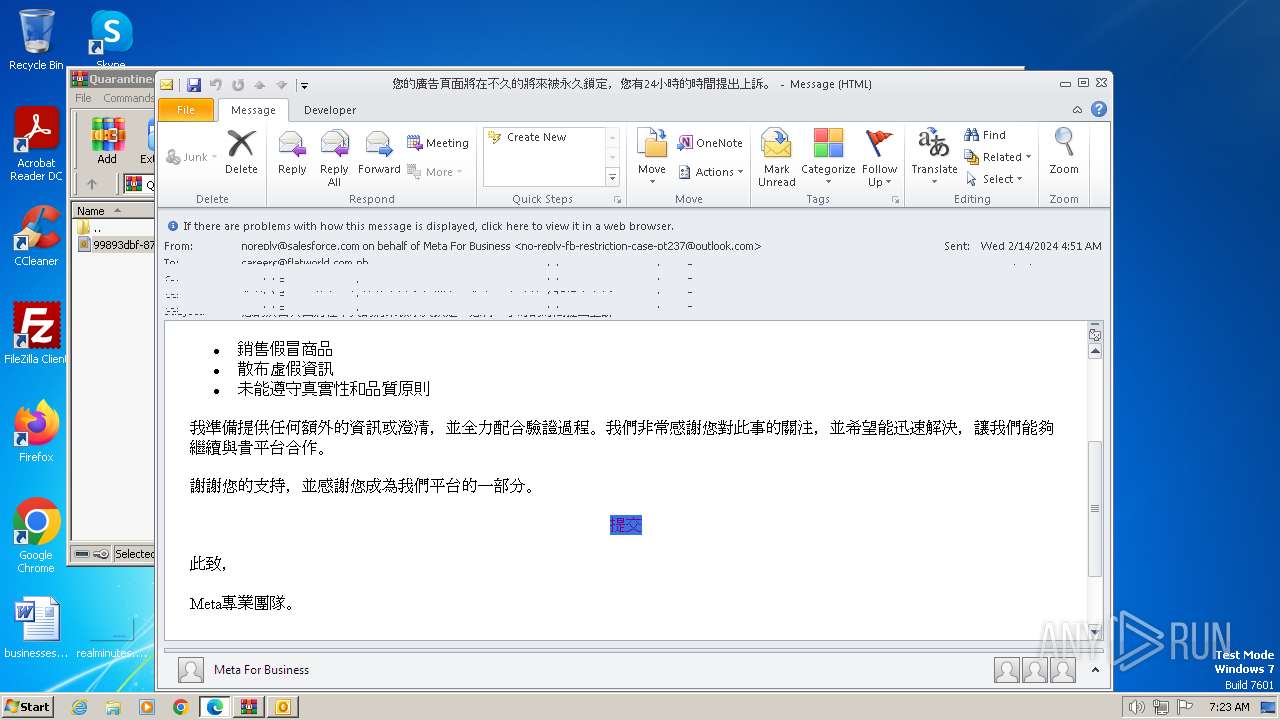Open the File tab
This screenshot has height=720, width=1280.
(186, 110)
